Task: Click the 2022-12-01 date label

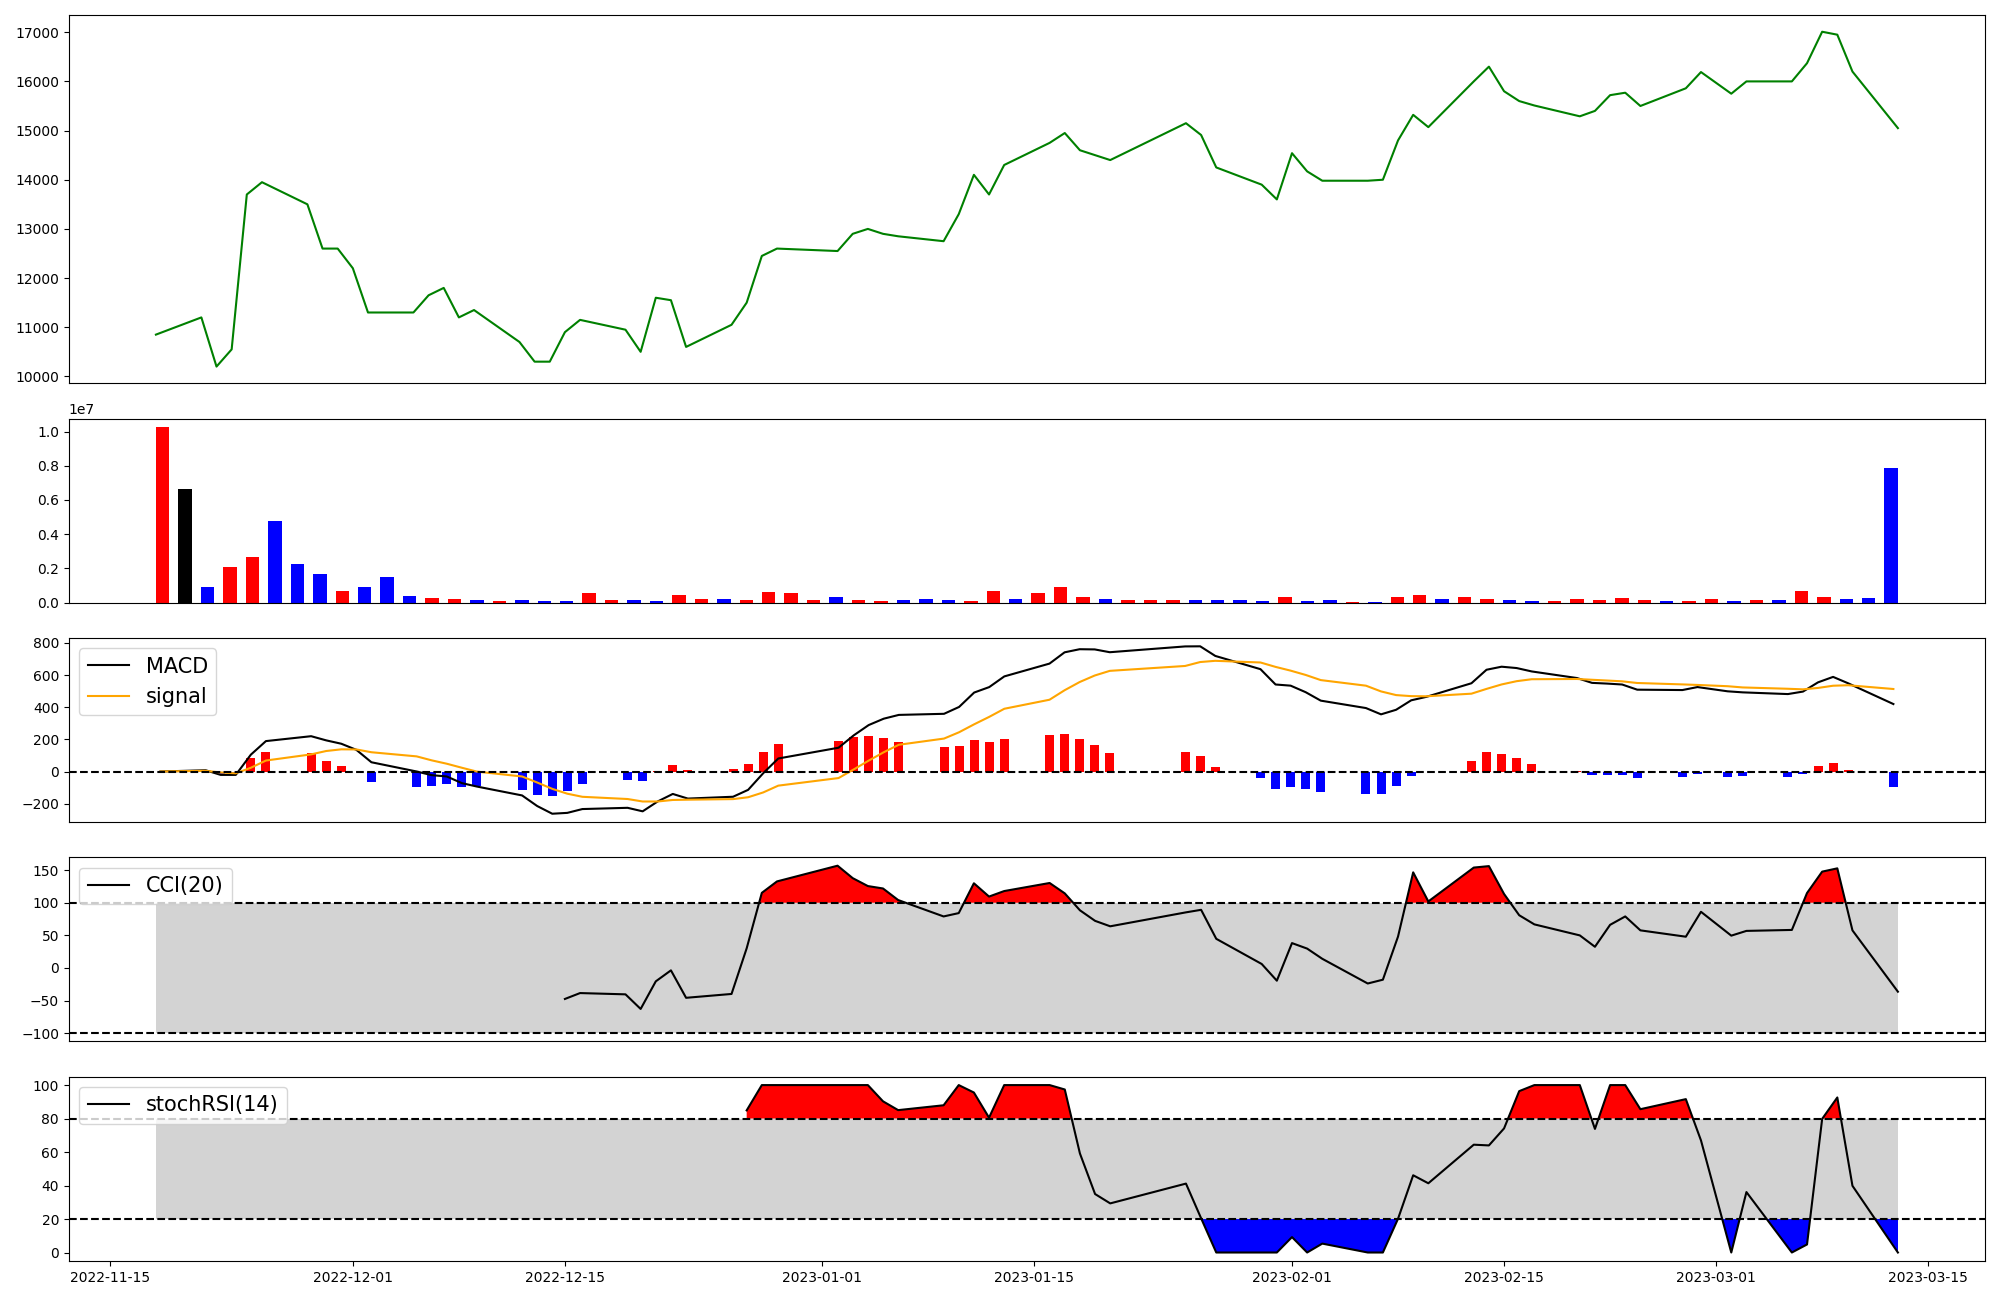Action: (x=353, y=1277)
